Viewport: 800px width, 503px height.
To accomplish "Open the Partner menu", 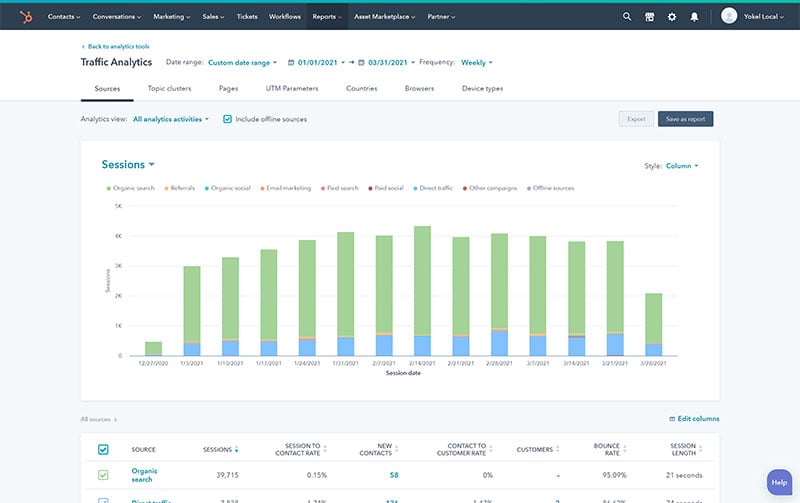I will (441, 17).
